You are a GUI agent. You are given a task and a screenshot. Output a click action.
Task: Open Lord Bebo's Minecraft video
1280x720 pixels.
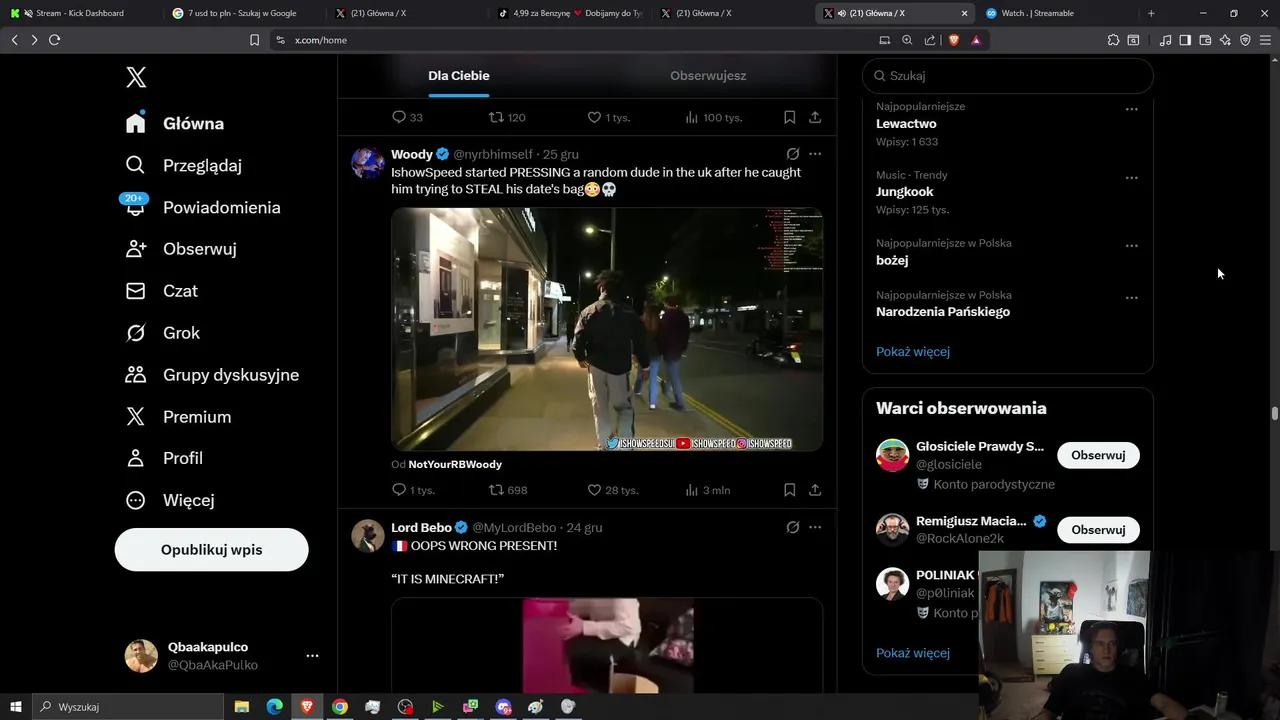click(607, 646)
